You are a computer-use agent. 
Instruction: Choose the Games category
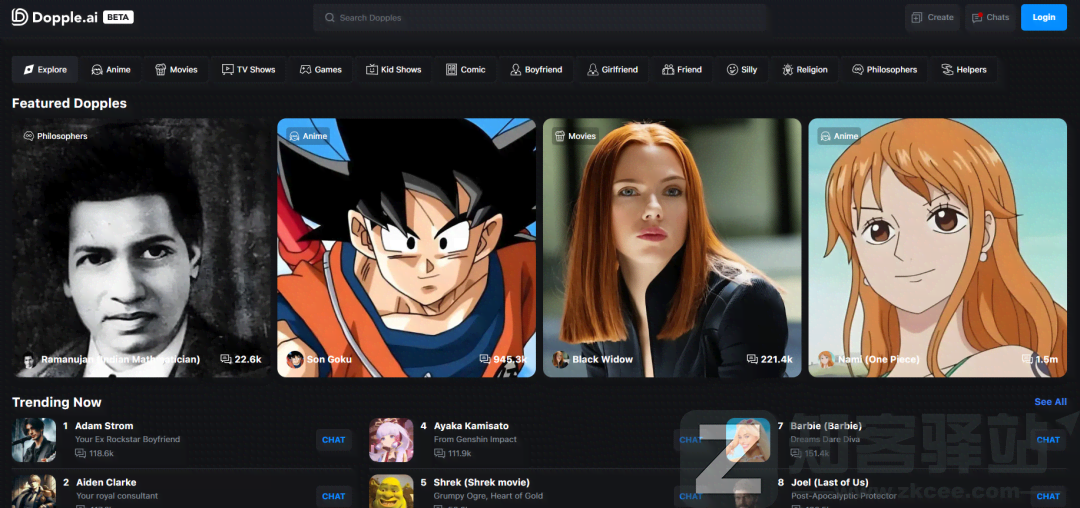point(321,70)
